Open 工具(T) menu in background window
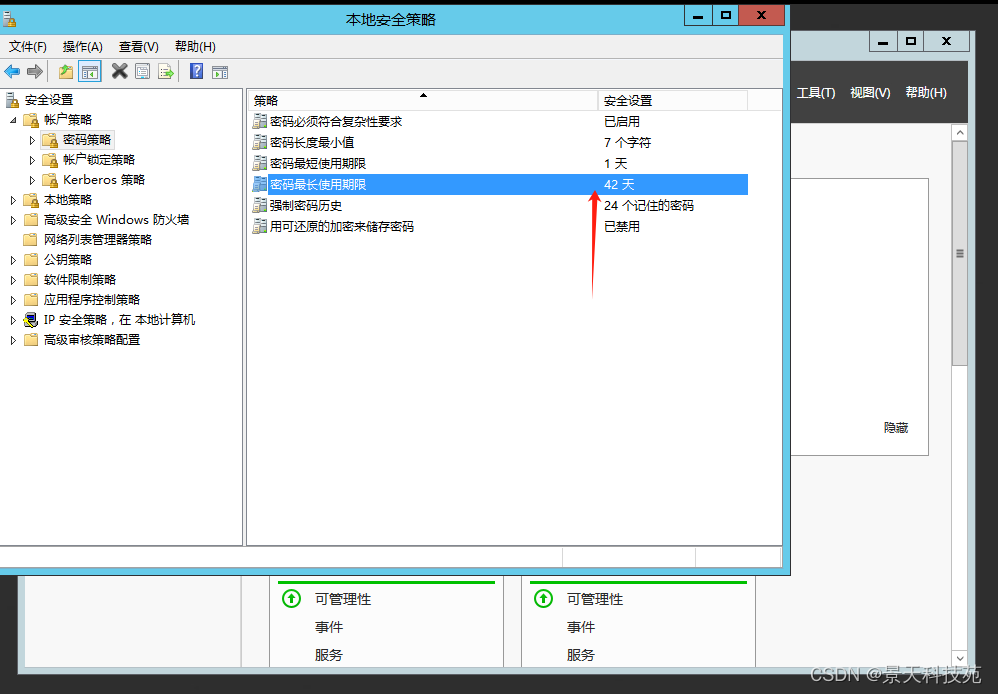Viewport: 998px width, 694px height. pos(816,93)
